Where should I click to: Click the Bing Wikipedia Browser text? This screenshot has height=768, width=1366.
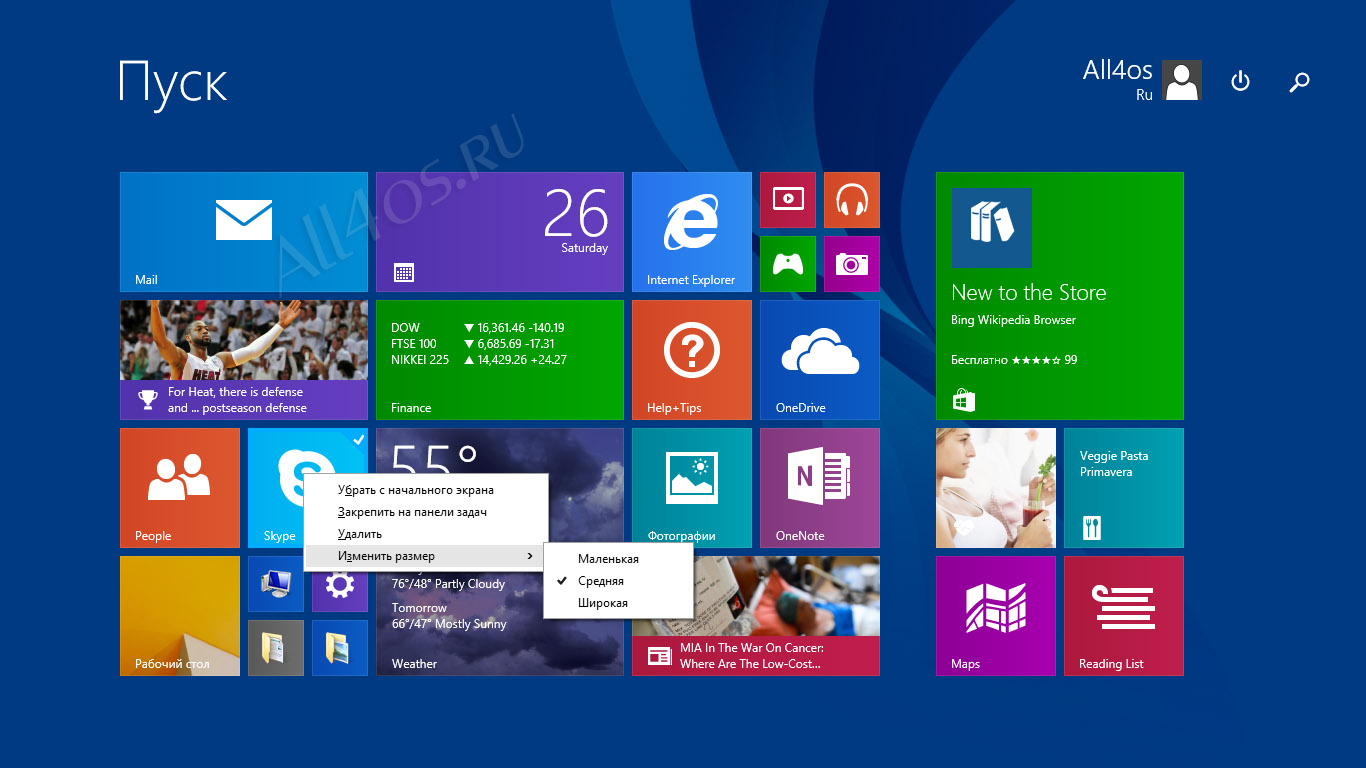pos(1014,320)
